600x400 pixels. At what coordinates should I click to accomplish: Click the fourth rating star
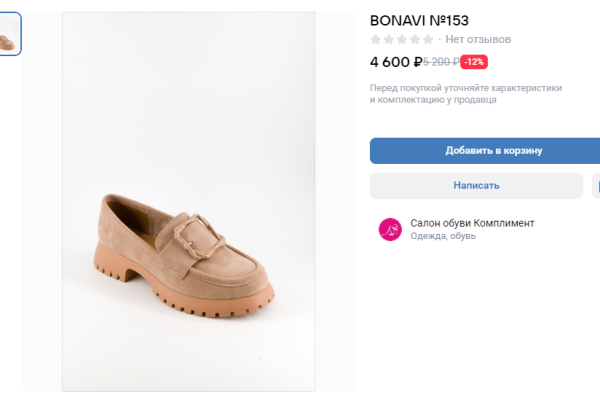click(415, 40)
